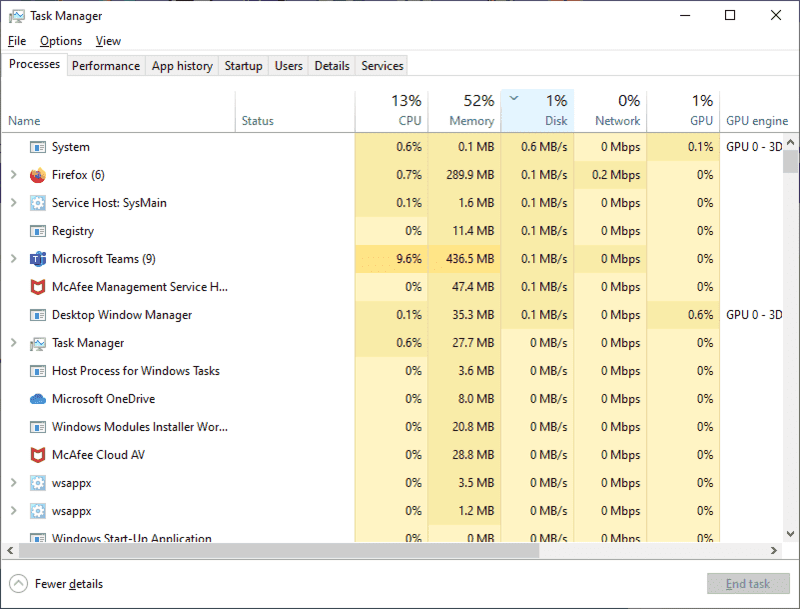
Task: Click the scroll down arrow on vertical scrollbar
Action: 790,534
